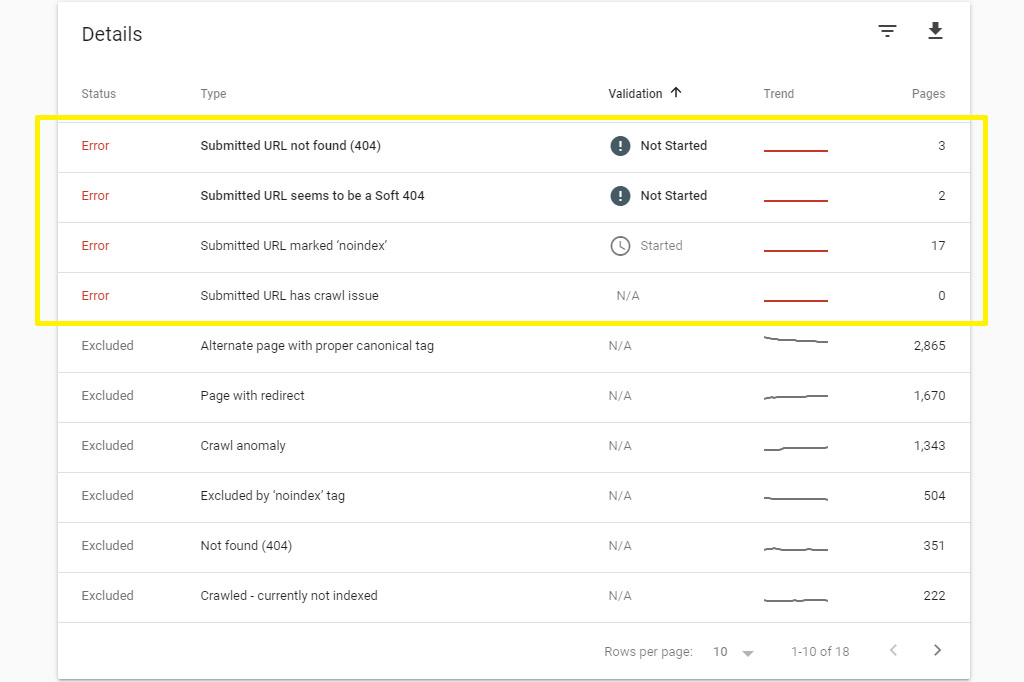This screenshot has height=682, width=1024.
Task: Open 'Crawled - currently not indexed' row
Action: 514,596
